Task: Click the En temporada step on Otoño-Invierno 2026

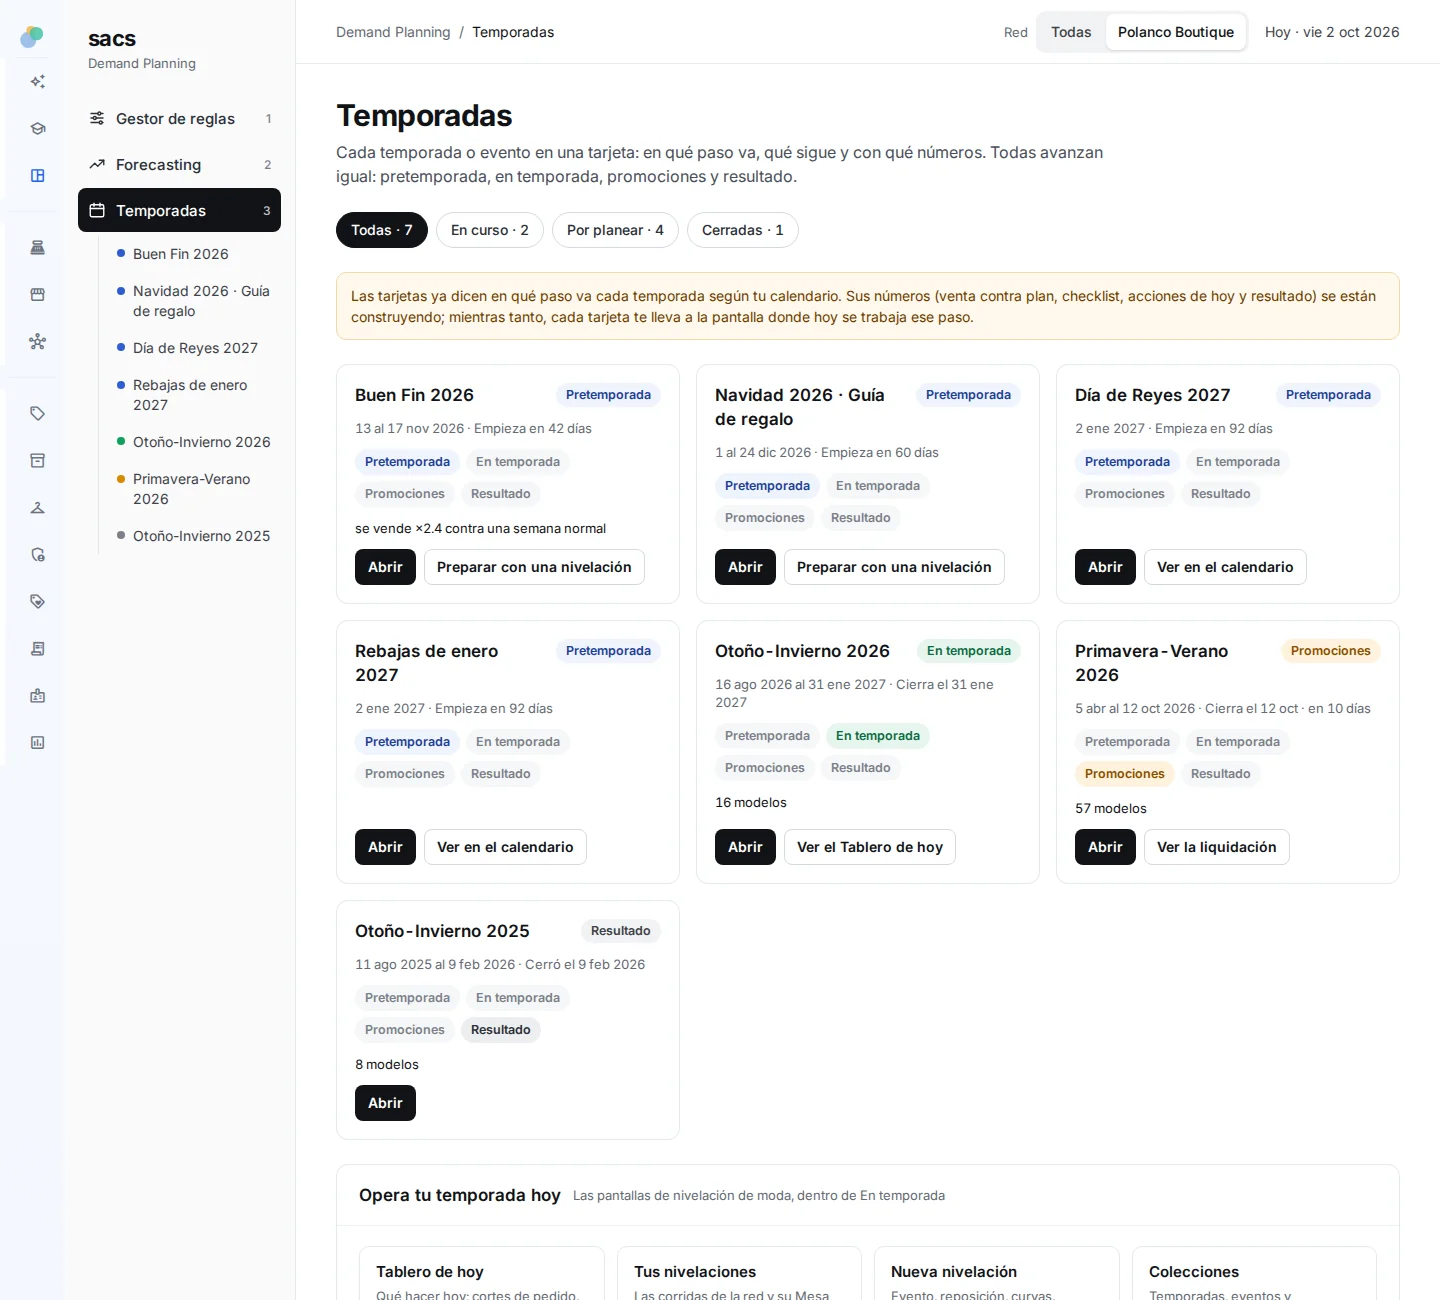Action: (878, 736)
